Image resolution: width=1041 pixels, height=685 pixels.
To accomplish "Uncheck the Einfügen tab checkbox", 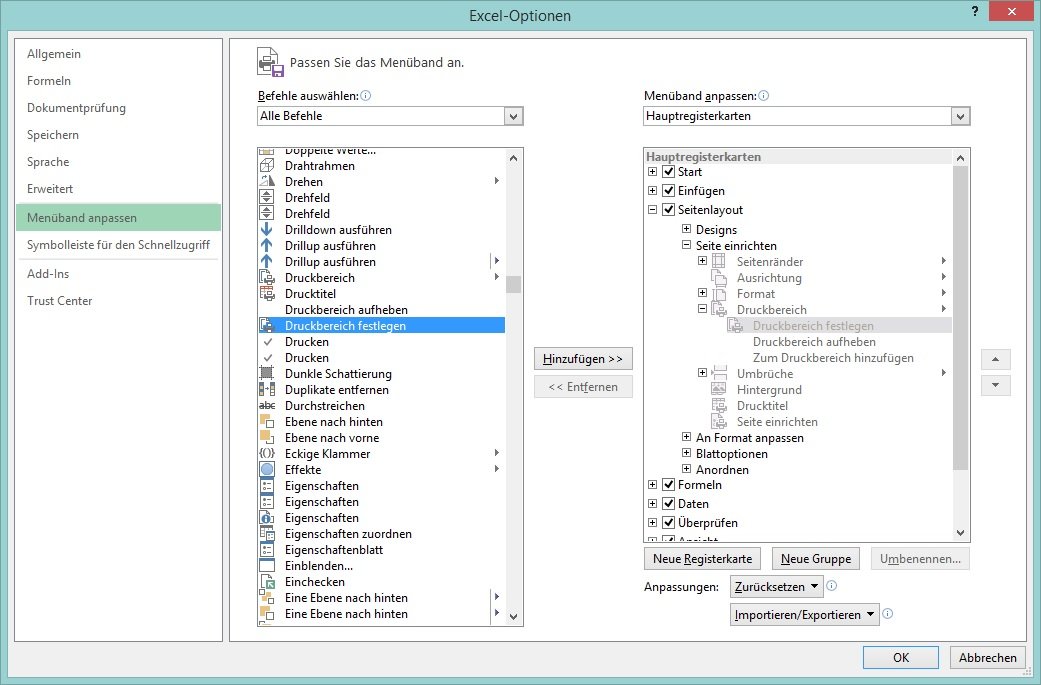I will point(669,190).
